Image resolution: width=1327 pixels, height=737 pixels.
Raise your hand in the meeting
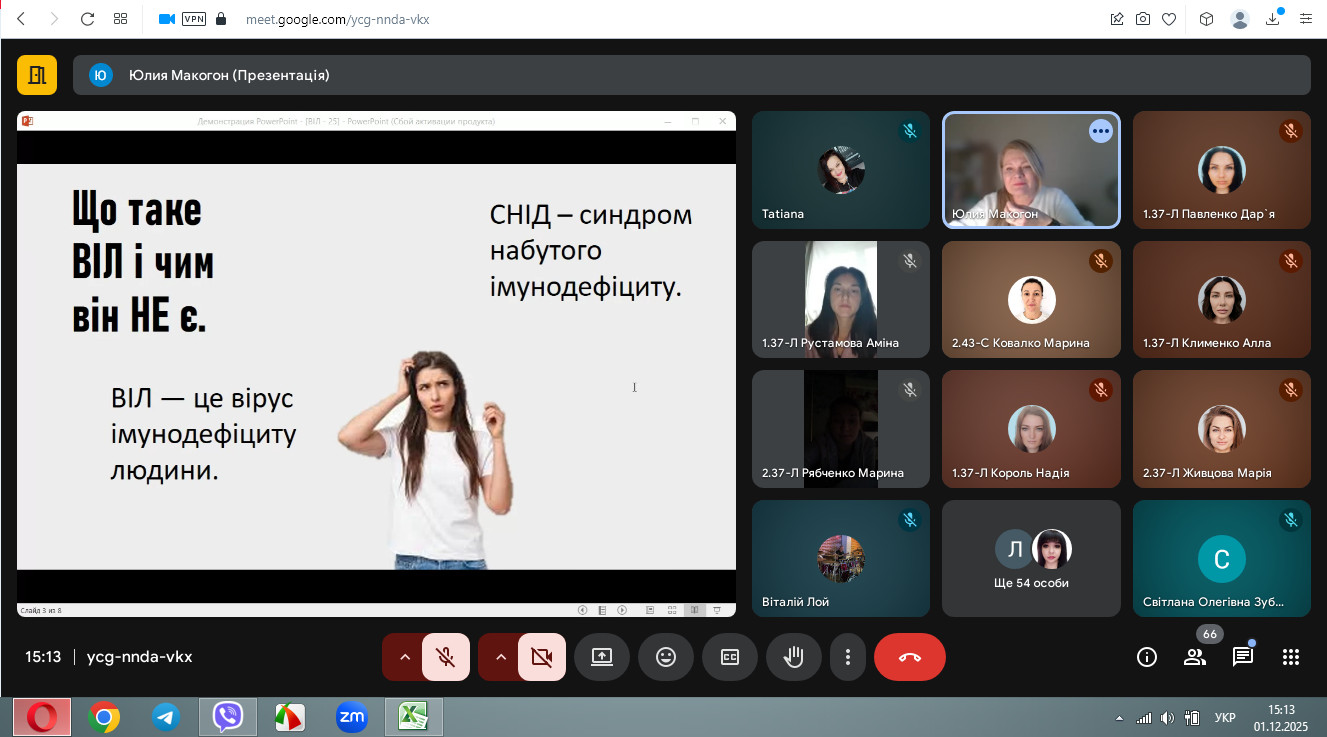[793, 657]
